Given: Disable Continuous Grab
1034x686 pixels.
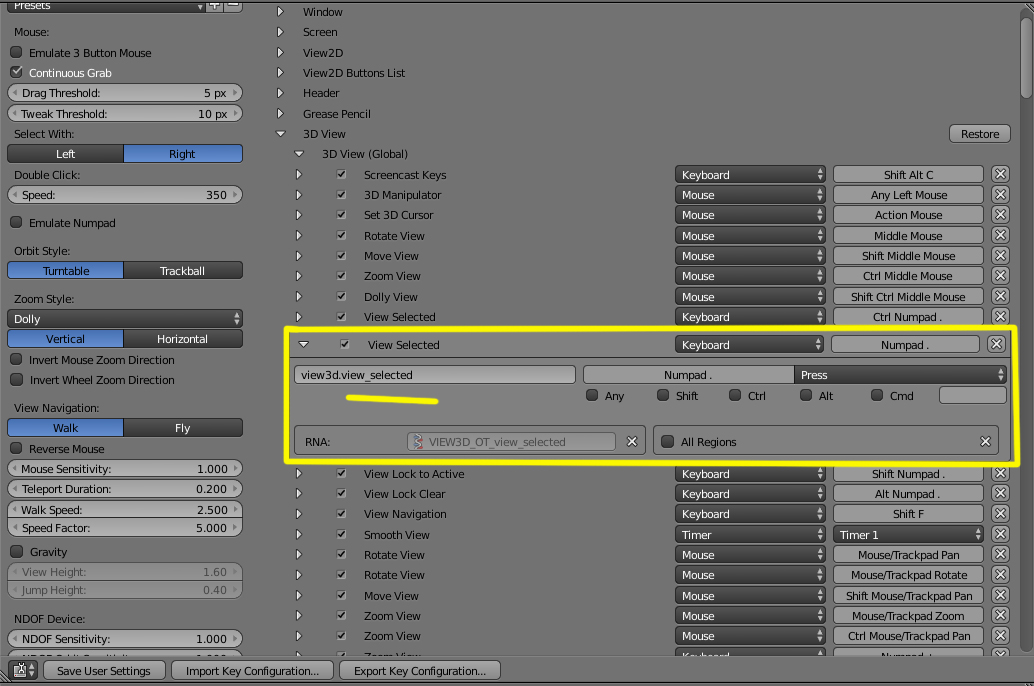Looking at the screenshot, I should (16, 72).
